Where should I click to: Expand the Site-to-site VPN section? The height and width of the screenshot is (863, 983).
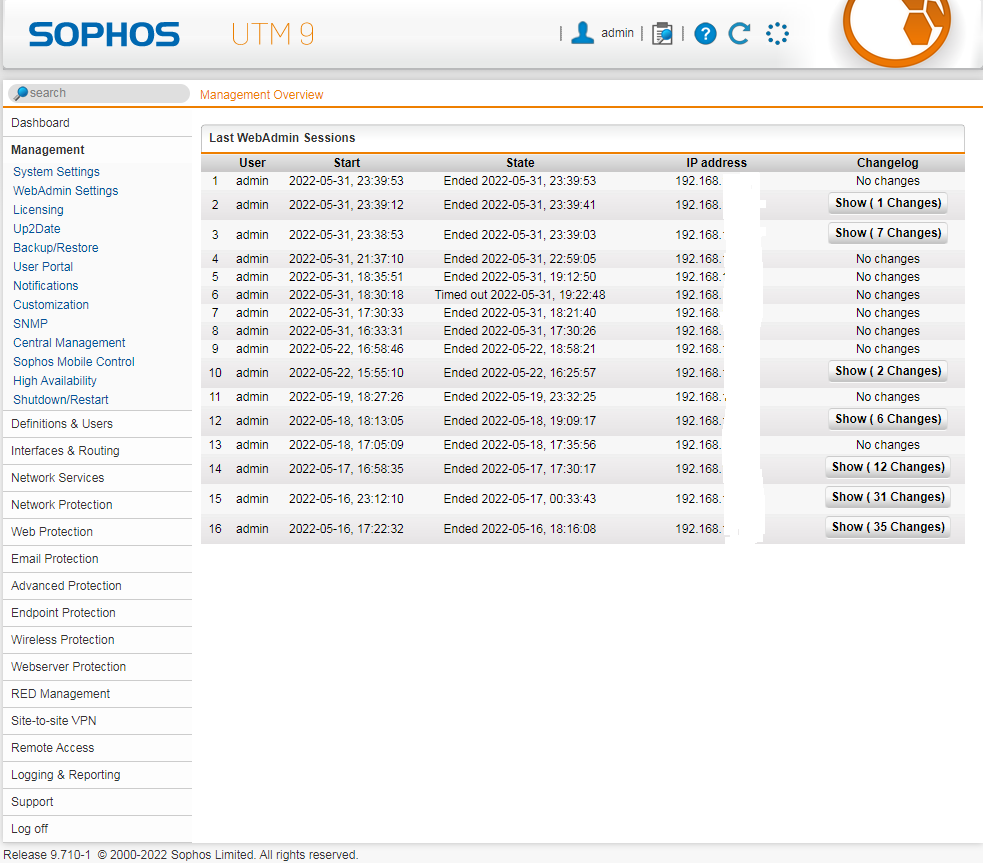coord(54,721)
